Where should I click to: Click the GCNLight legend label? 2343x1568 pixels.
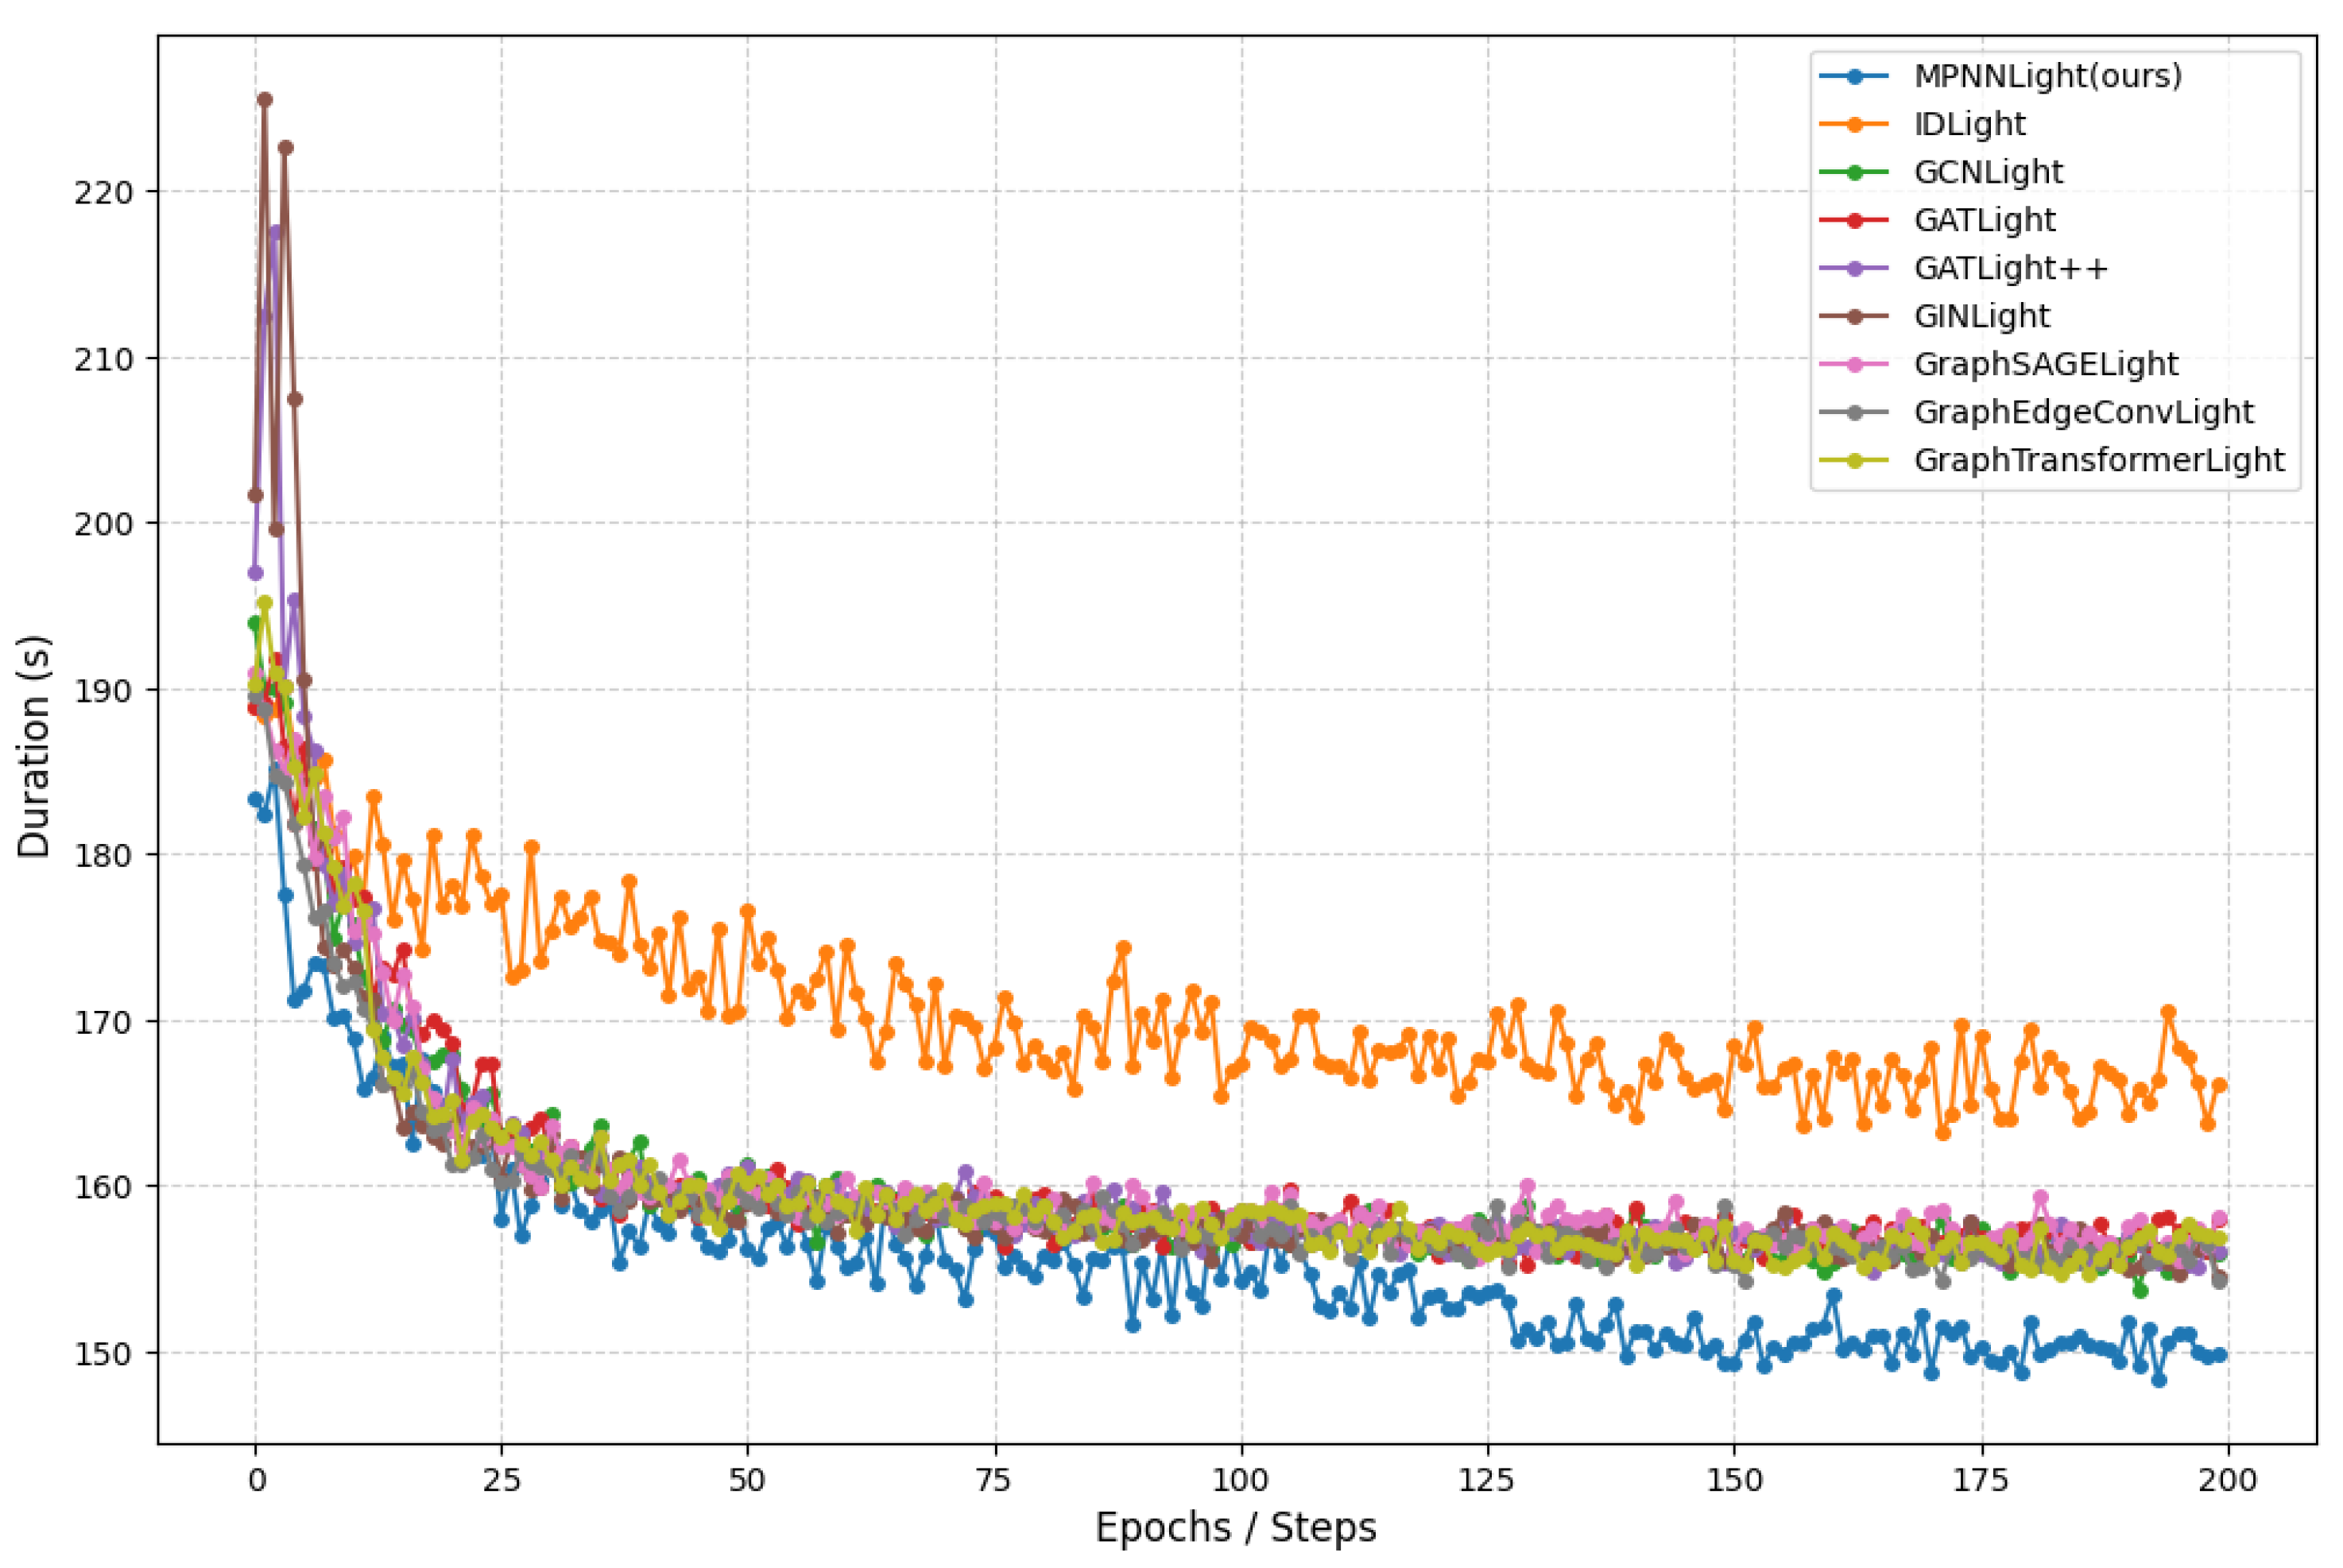[x=1988, y=172]
